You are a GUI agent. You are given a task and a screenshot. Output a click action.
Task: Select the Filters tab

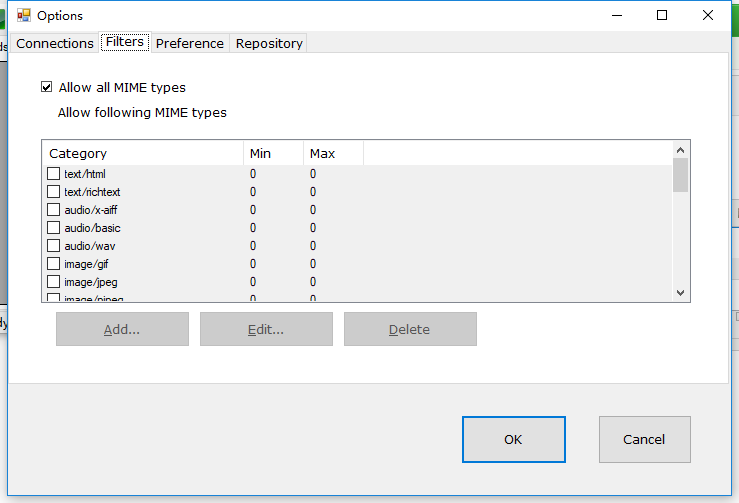(x=125, y=42)
